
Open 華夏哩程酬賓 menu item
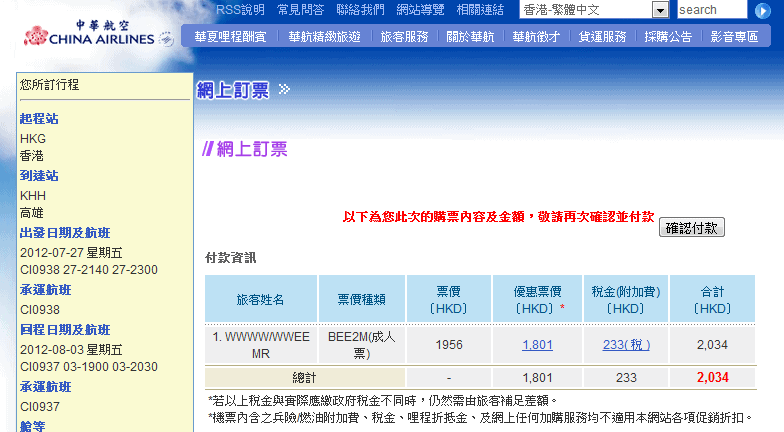point(229,37)
